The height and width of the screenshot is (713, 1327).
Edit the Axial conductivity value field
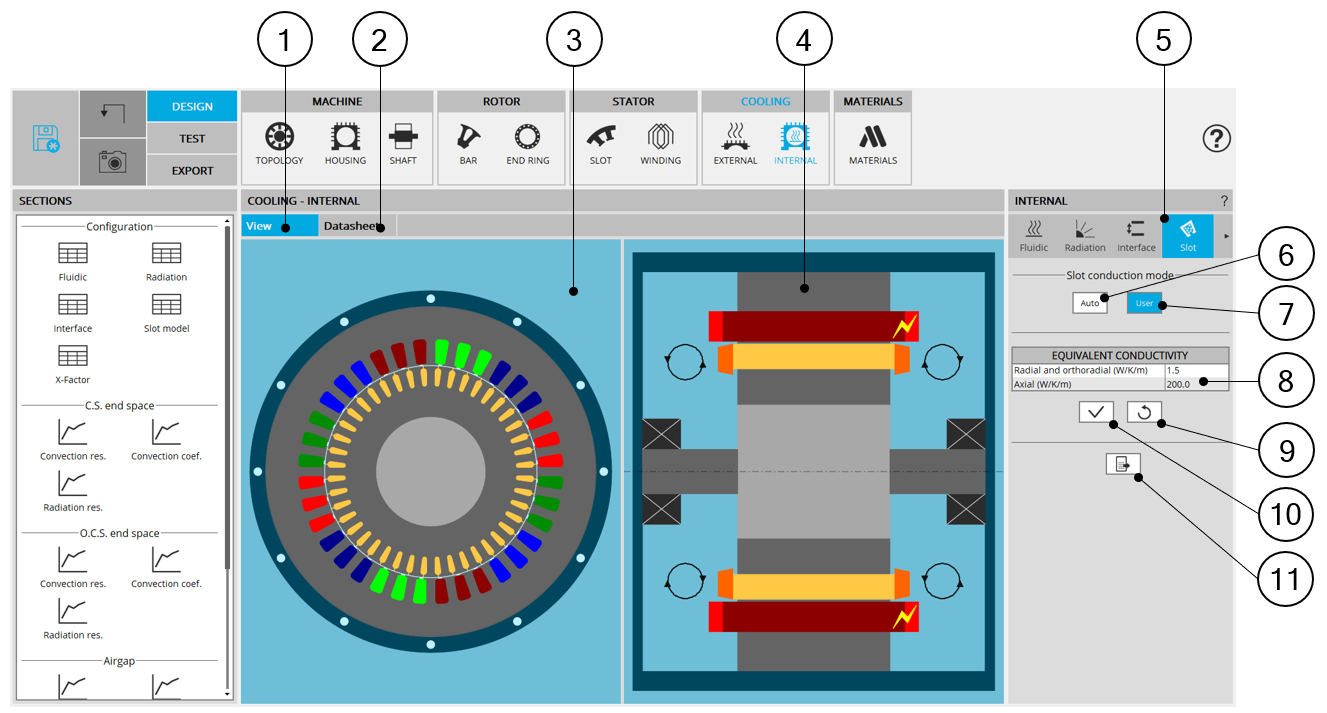click(1196, 383)
